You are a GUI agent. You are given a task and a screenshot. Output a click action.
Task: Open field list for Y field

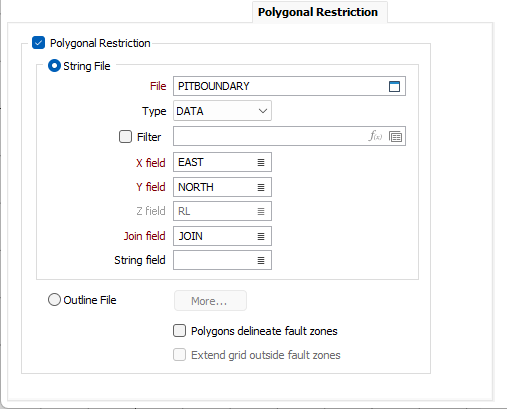(261, 187)
